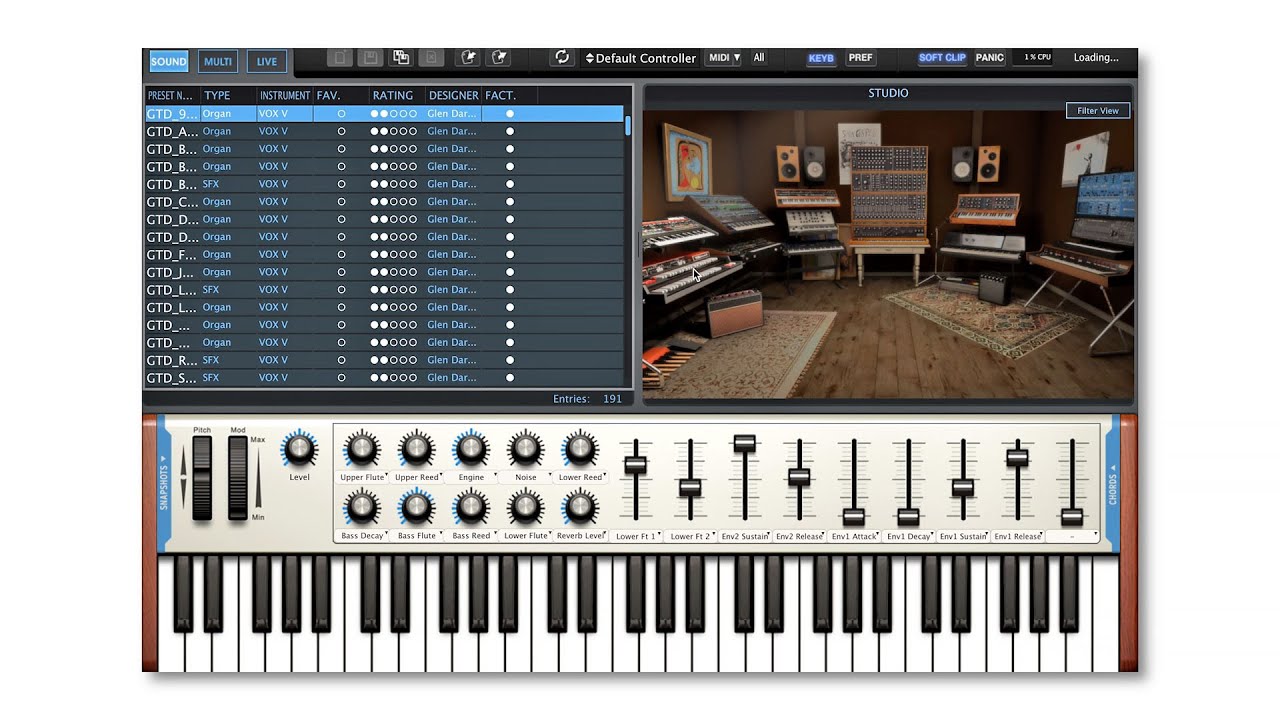
Task: Click the Save As duplicate icon
Action: pos(400,58)
